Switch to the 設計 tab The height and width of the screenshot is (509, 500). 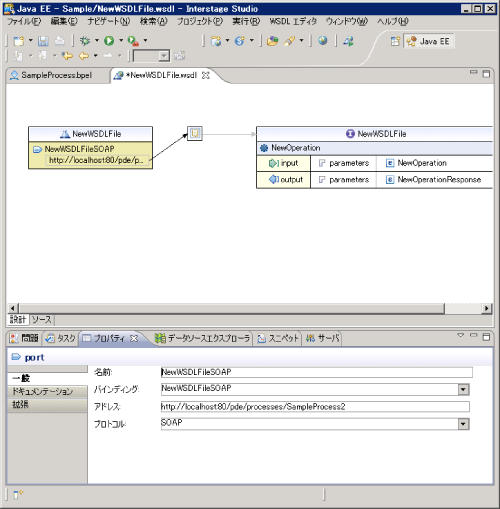[18, 320]
